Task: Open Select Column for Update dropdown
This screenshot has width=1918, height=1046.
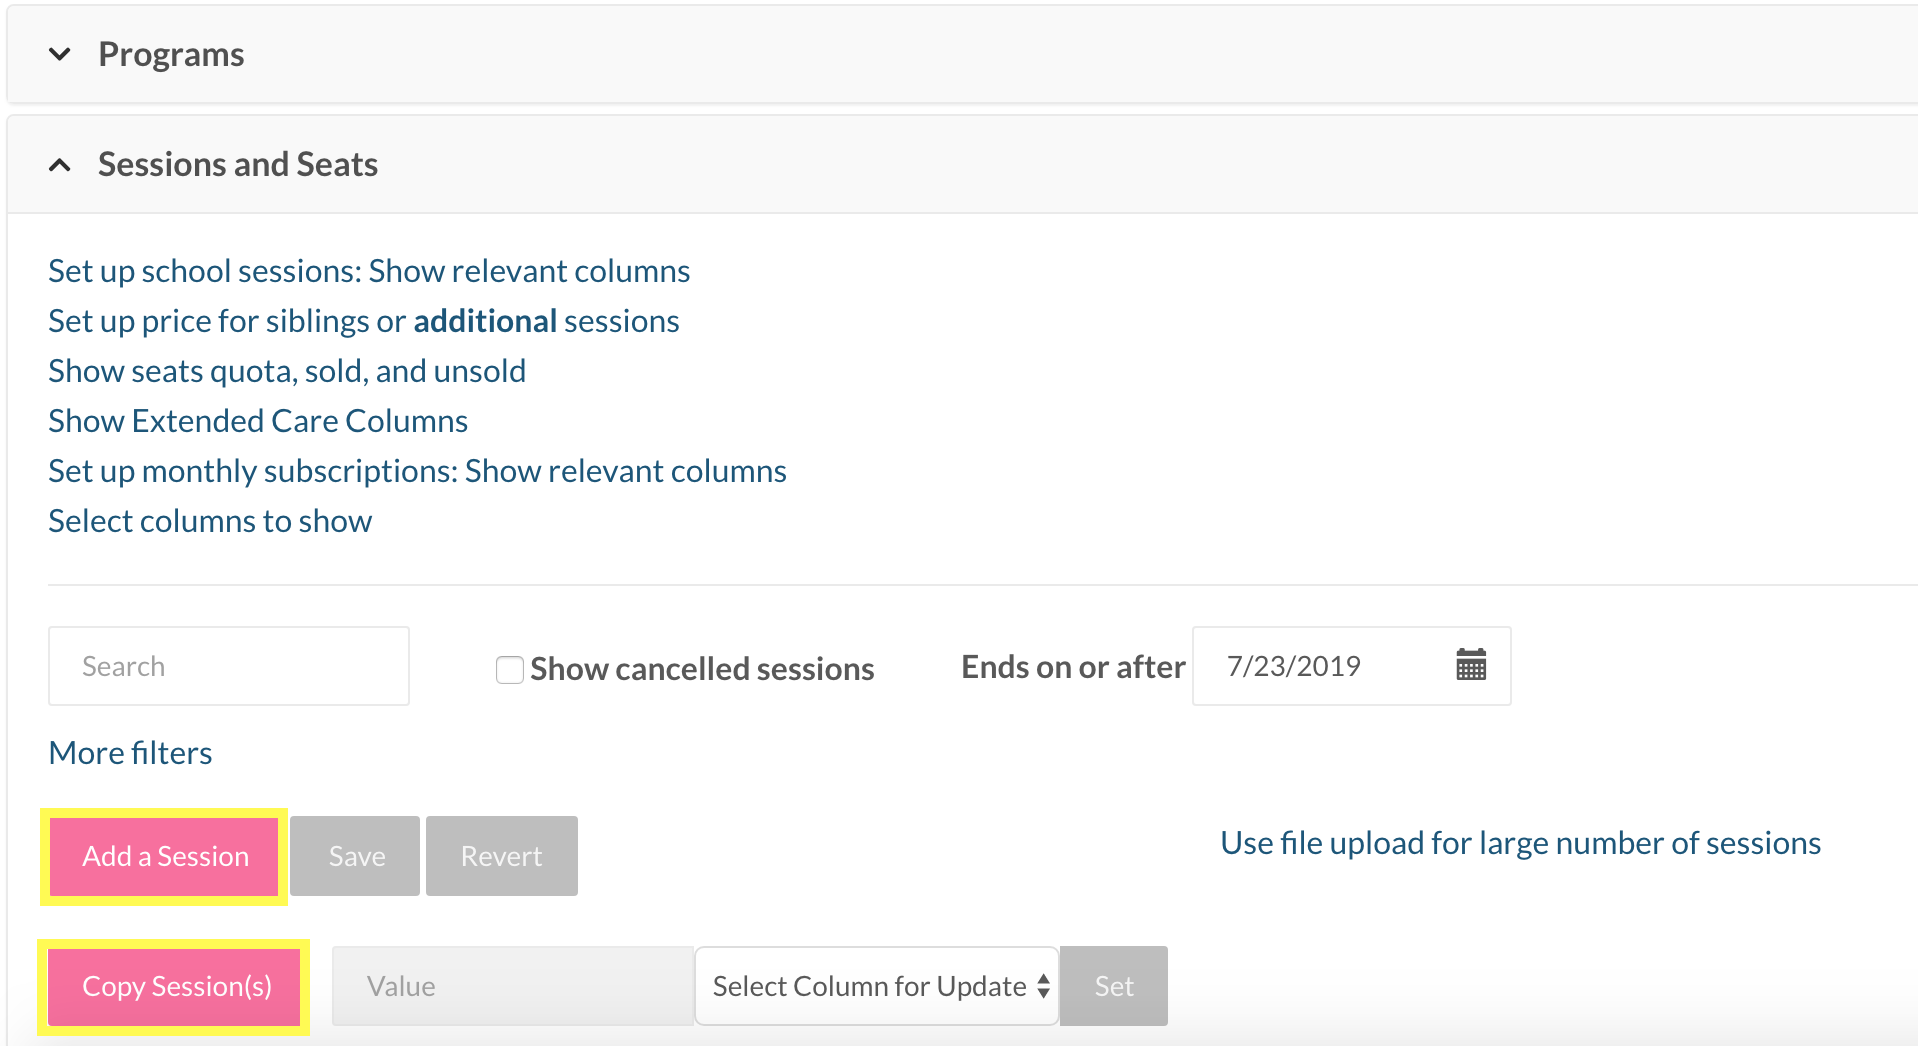Action: (x=876, y=986)
